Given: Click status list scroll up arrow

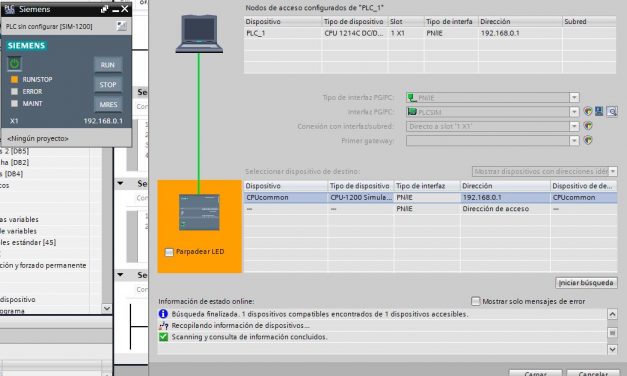Looking at the screenshot, I should coord(612,314).
